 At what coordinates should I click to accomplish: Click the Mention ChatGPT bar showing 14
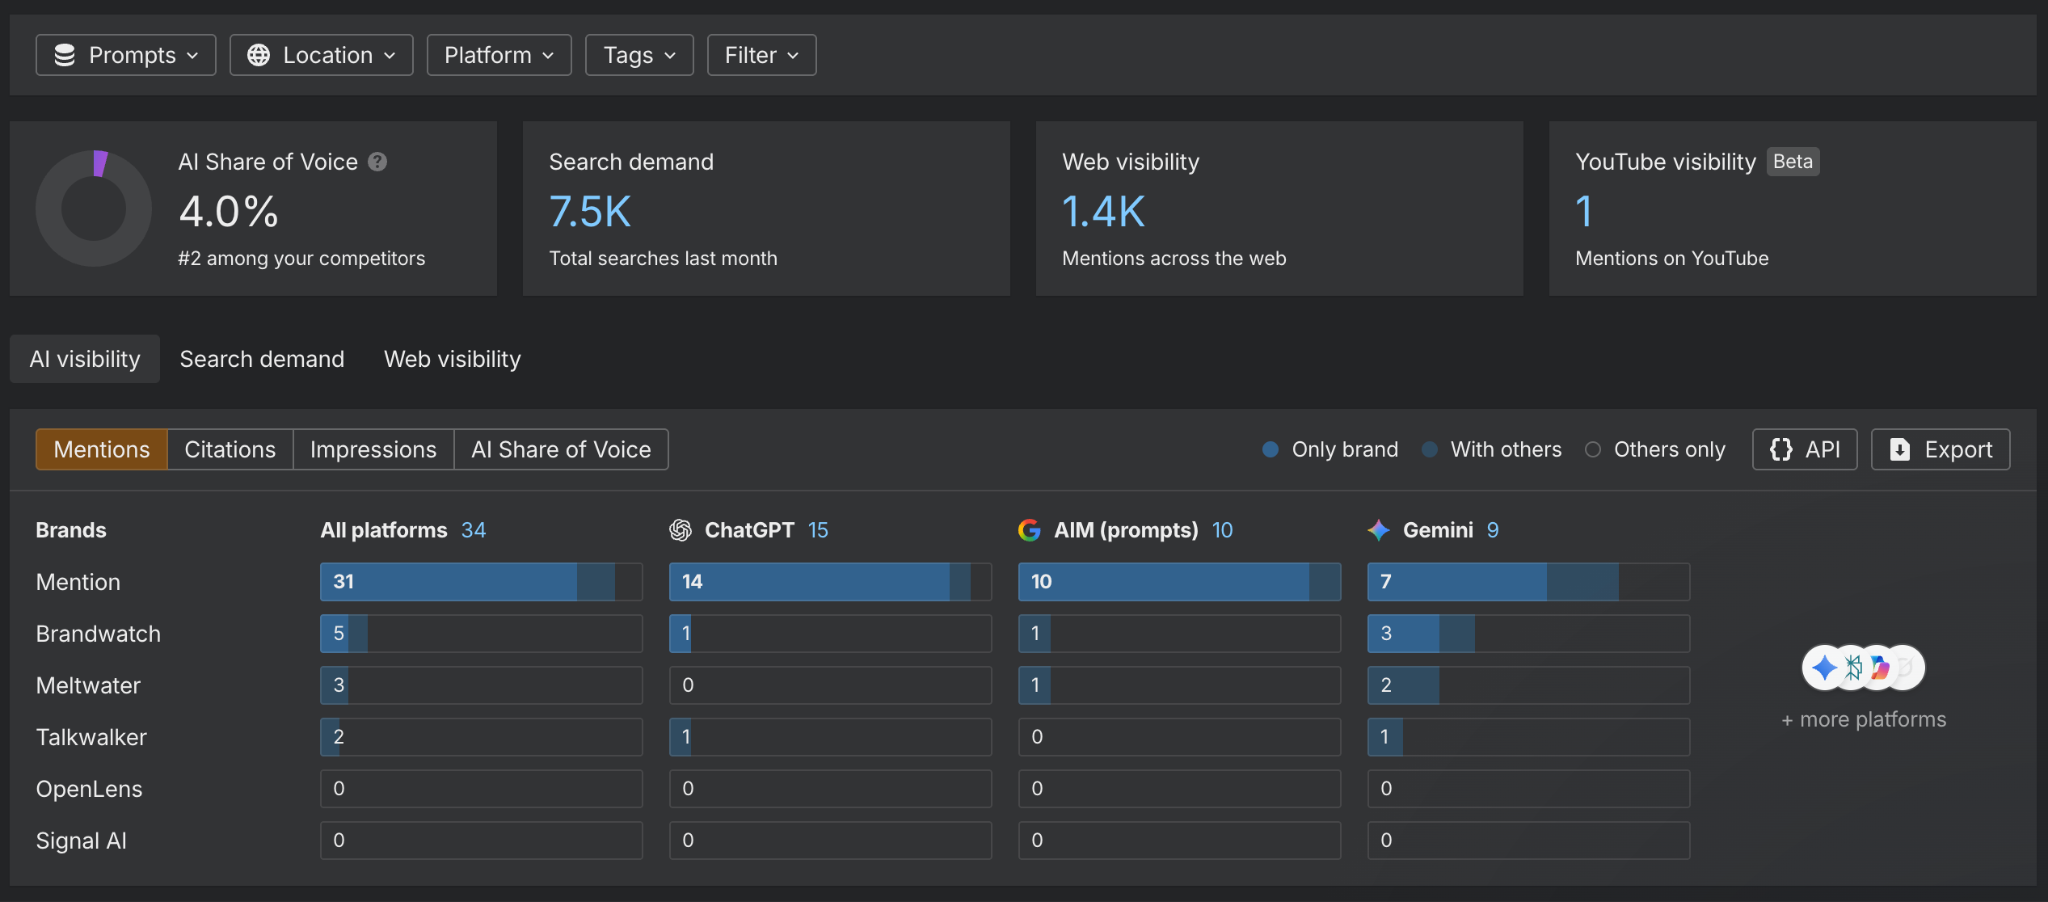coord(830,582)
